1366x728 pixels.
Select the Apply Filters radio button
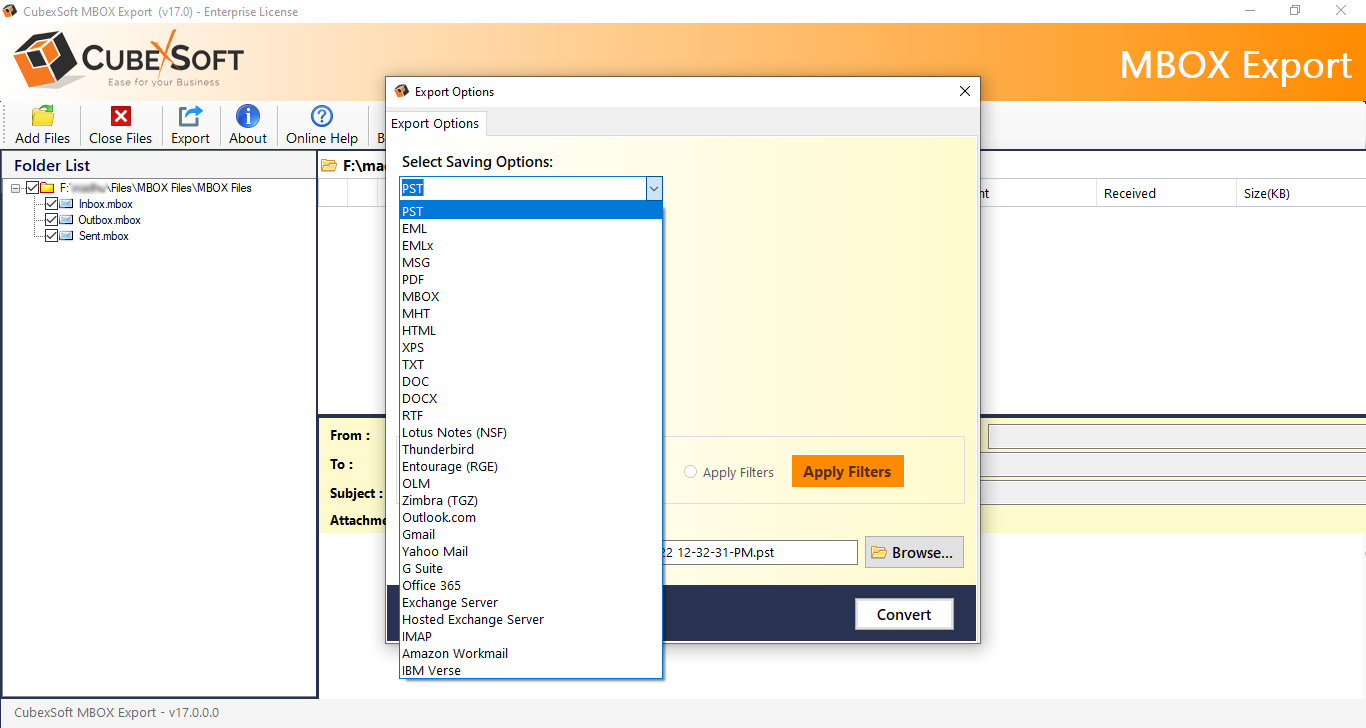click(690, 472)
